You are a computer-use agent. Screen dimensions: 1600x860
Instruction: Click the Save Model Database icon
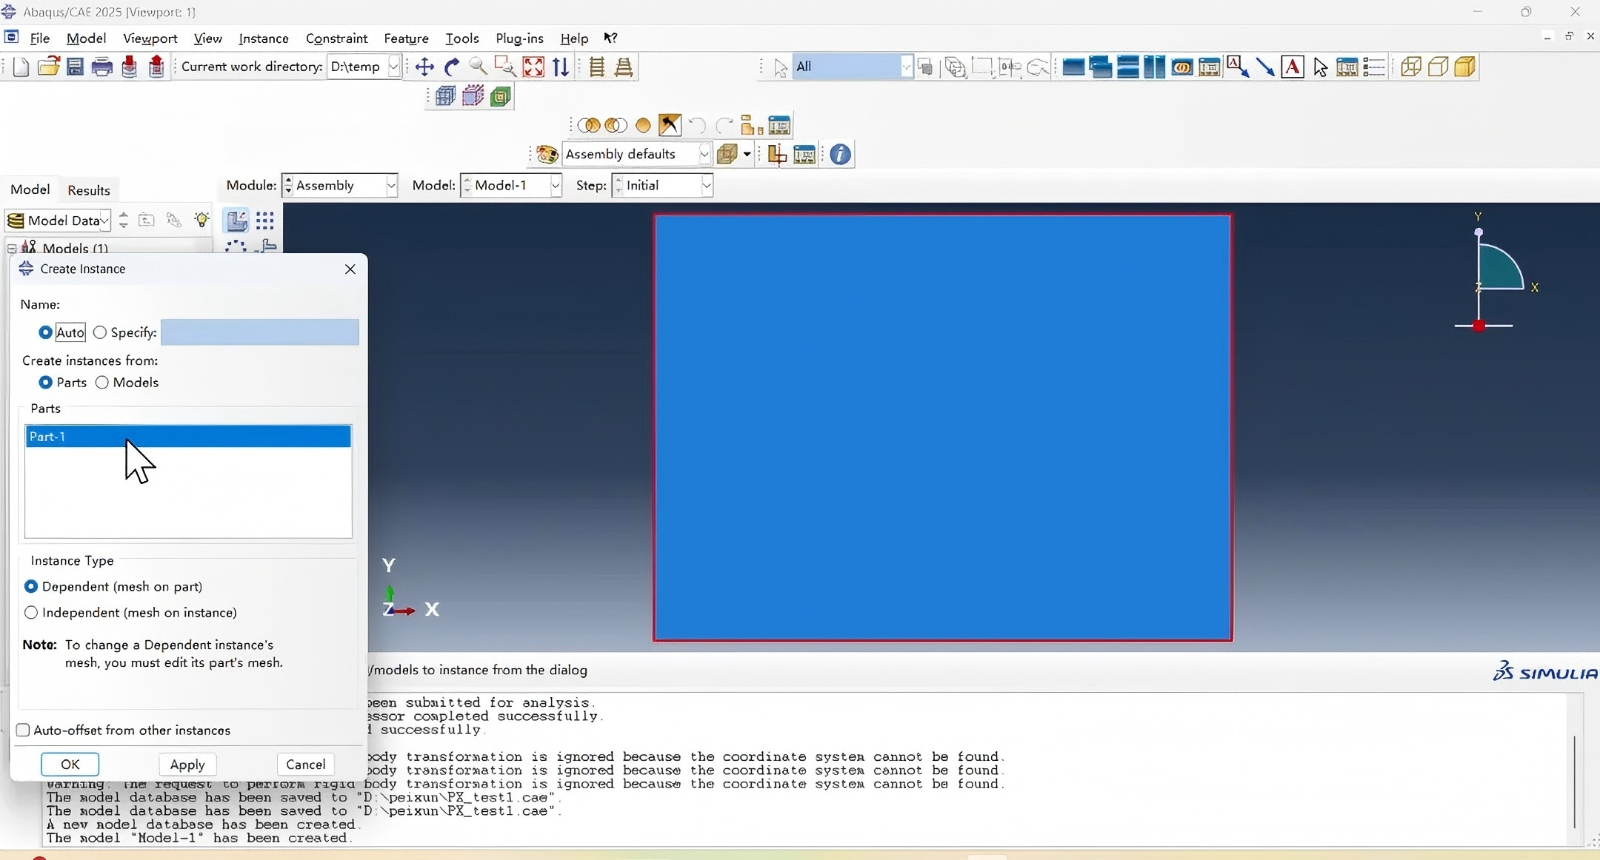tap(75, 67)
